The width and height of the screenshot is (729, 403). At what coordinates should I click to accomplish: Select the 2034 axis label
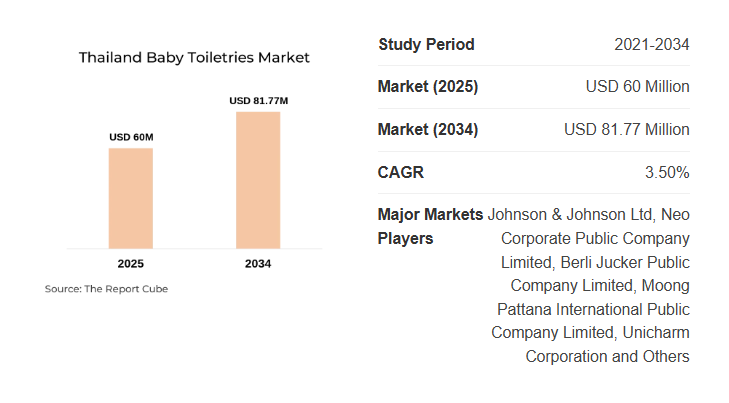pyautogui.click(x=257, y=264)
